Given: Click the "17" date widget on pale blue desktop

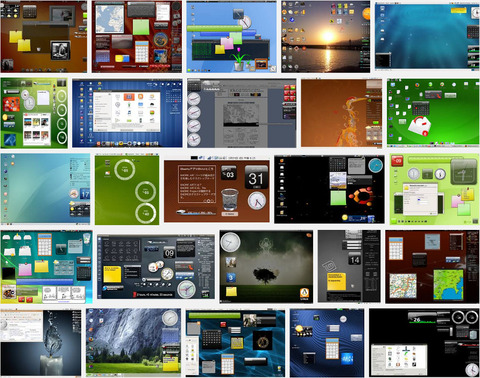Looking at the screenshot, I should (85, 194).
